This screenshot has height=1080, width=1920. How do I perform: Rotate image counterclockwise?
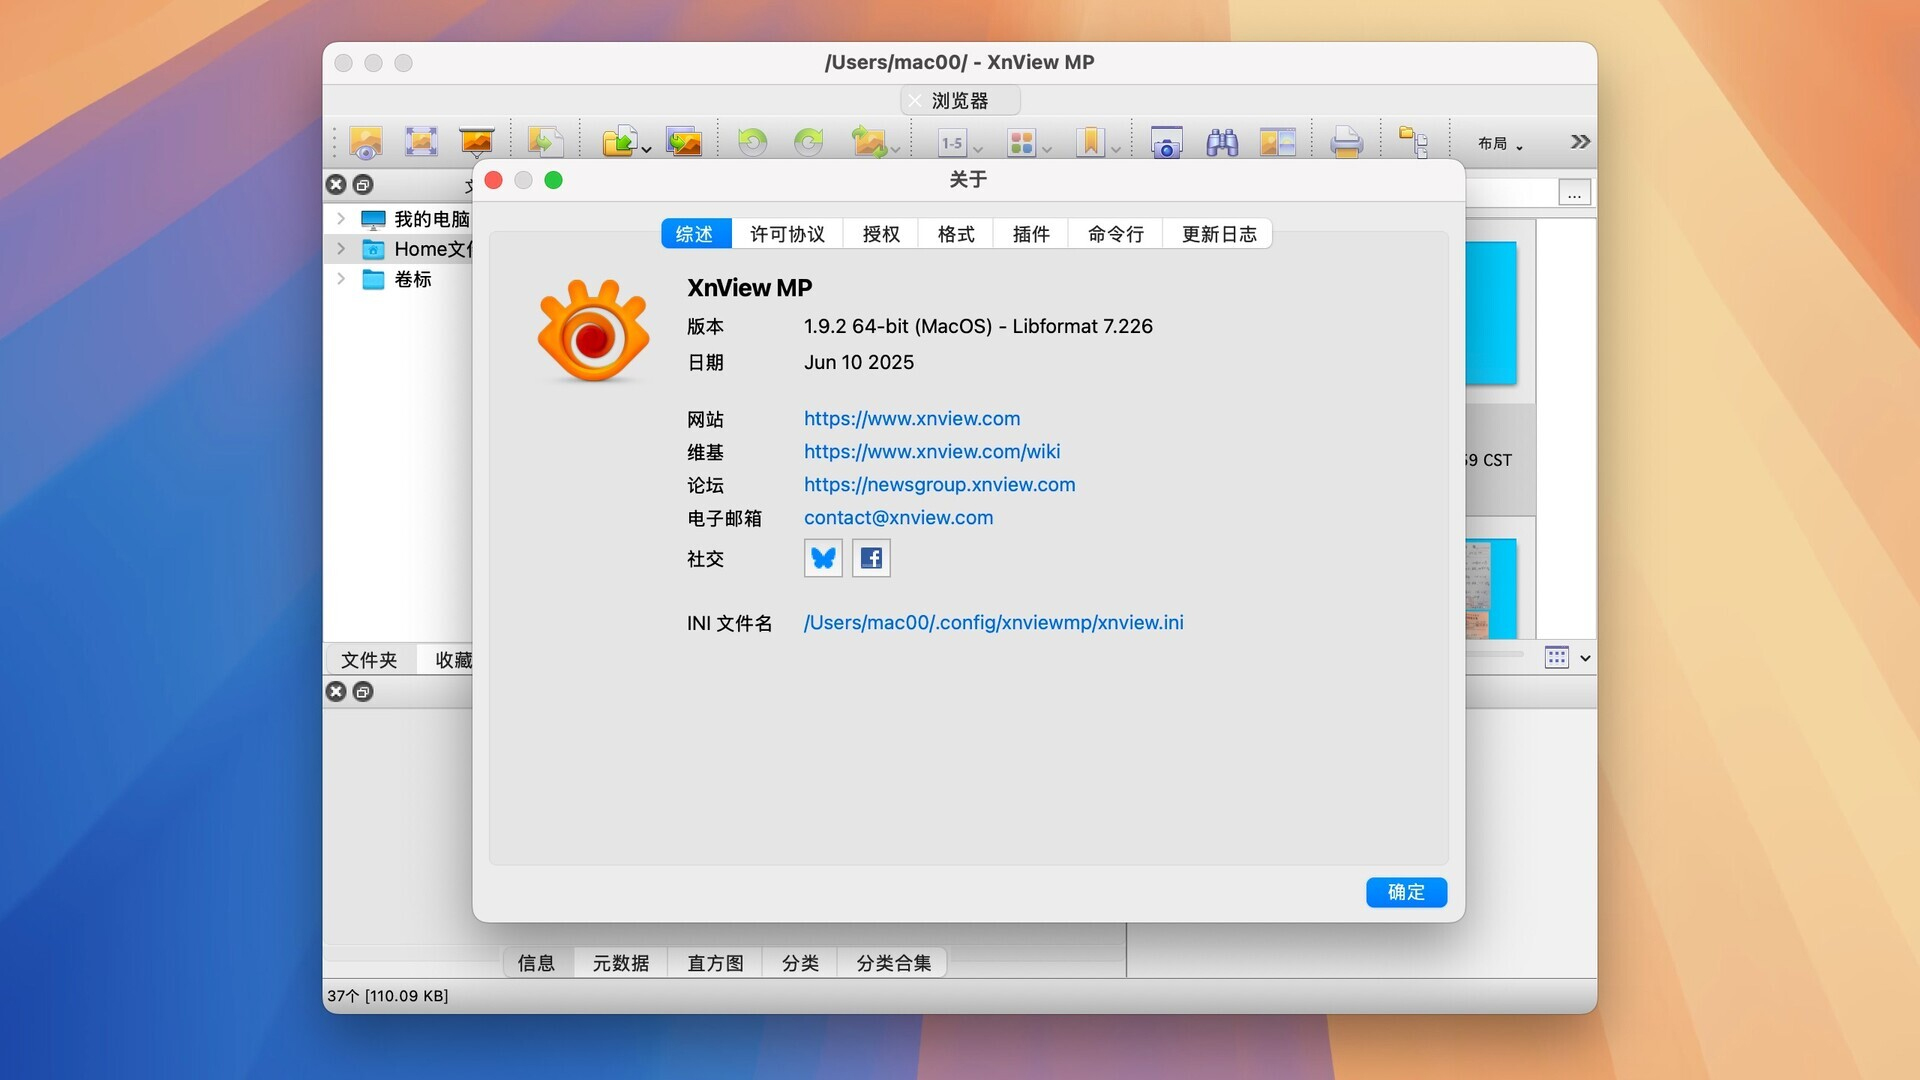click(752, 141)
